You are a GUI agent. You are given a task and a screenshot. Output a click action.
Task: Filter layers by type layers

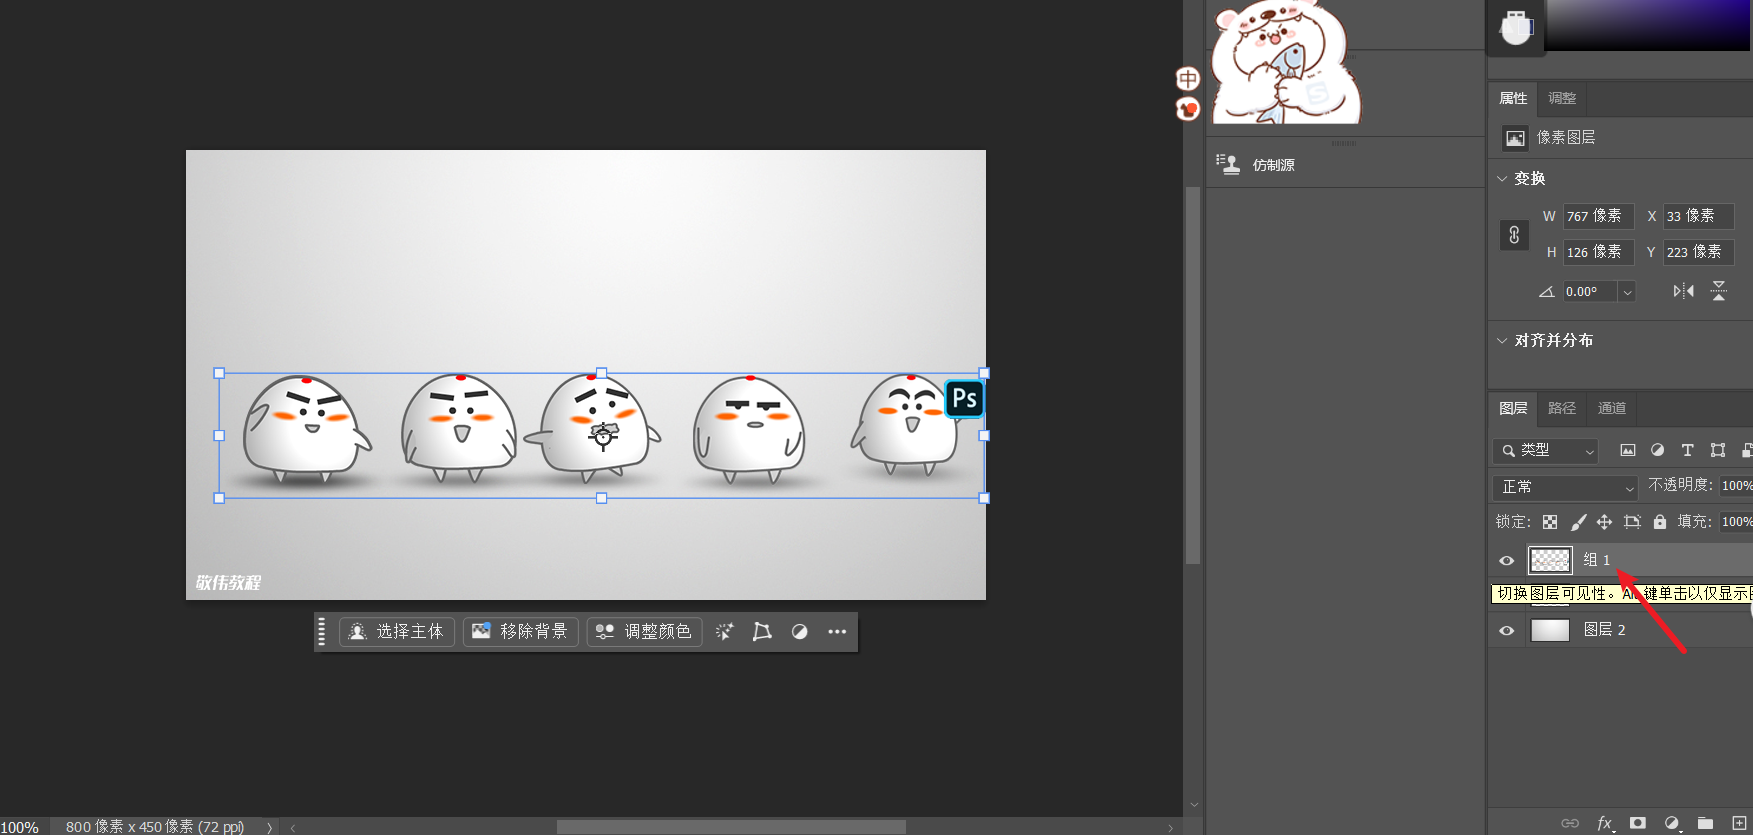point(1687,450)
